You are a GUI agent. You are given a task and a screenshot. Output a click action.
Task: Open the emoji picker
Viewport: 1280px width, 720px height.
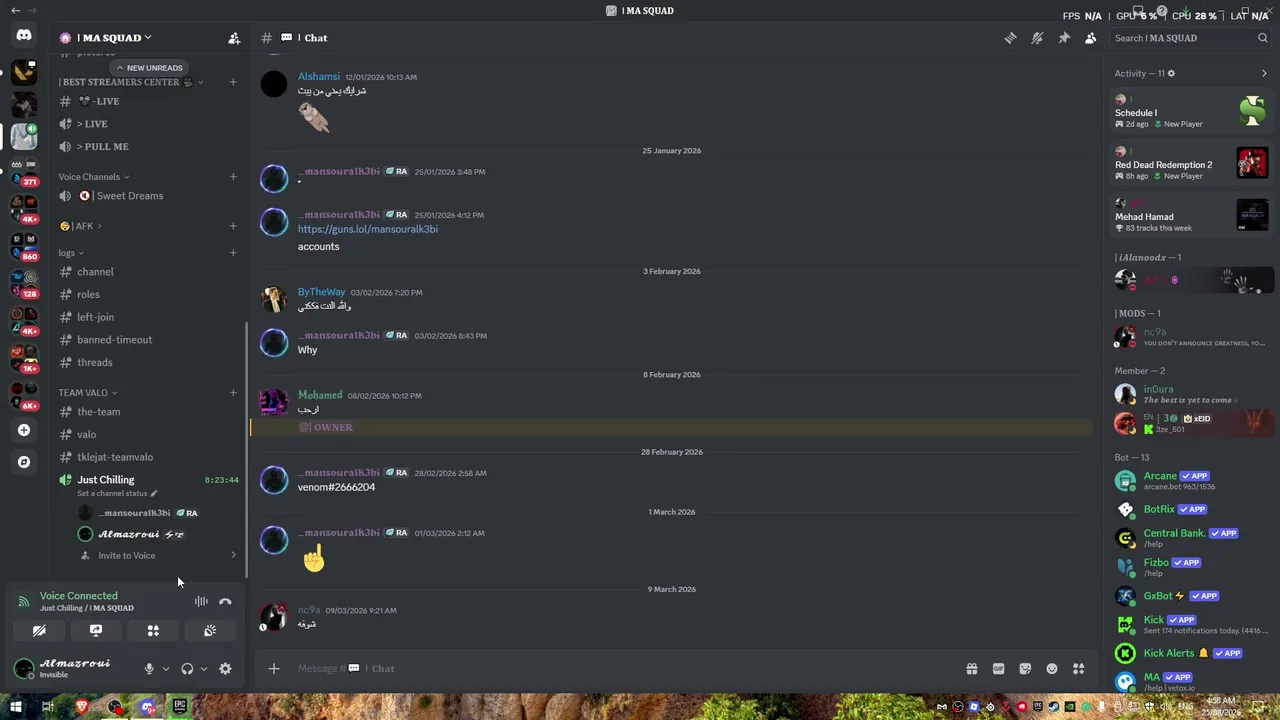tap(1052, 669)
